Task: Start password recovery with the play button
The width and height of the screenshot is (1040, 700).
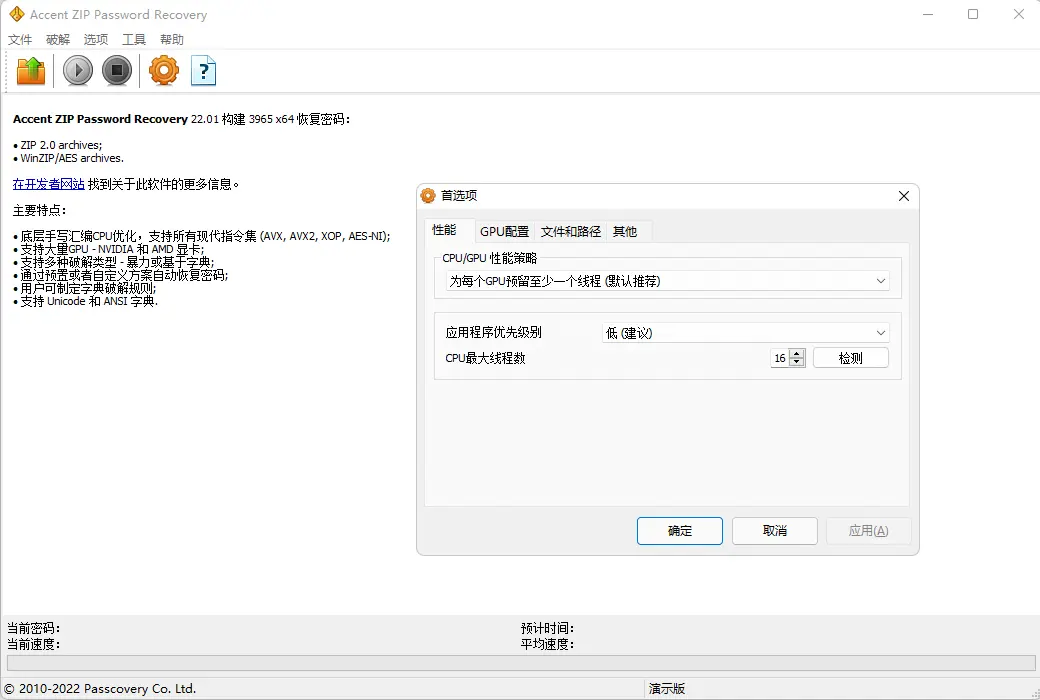Action: [x=78, y=70]
